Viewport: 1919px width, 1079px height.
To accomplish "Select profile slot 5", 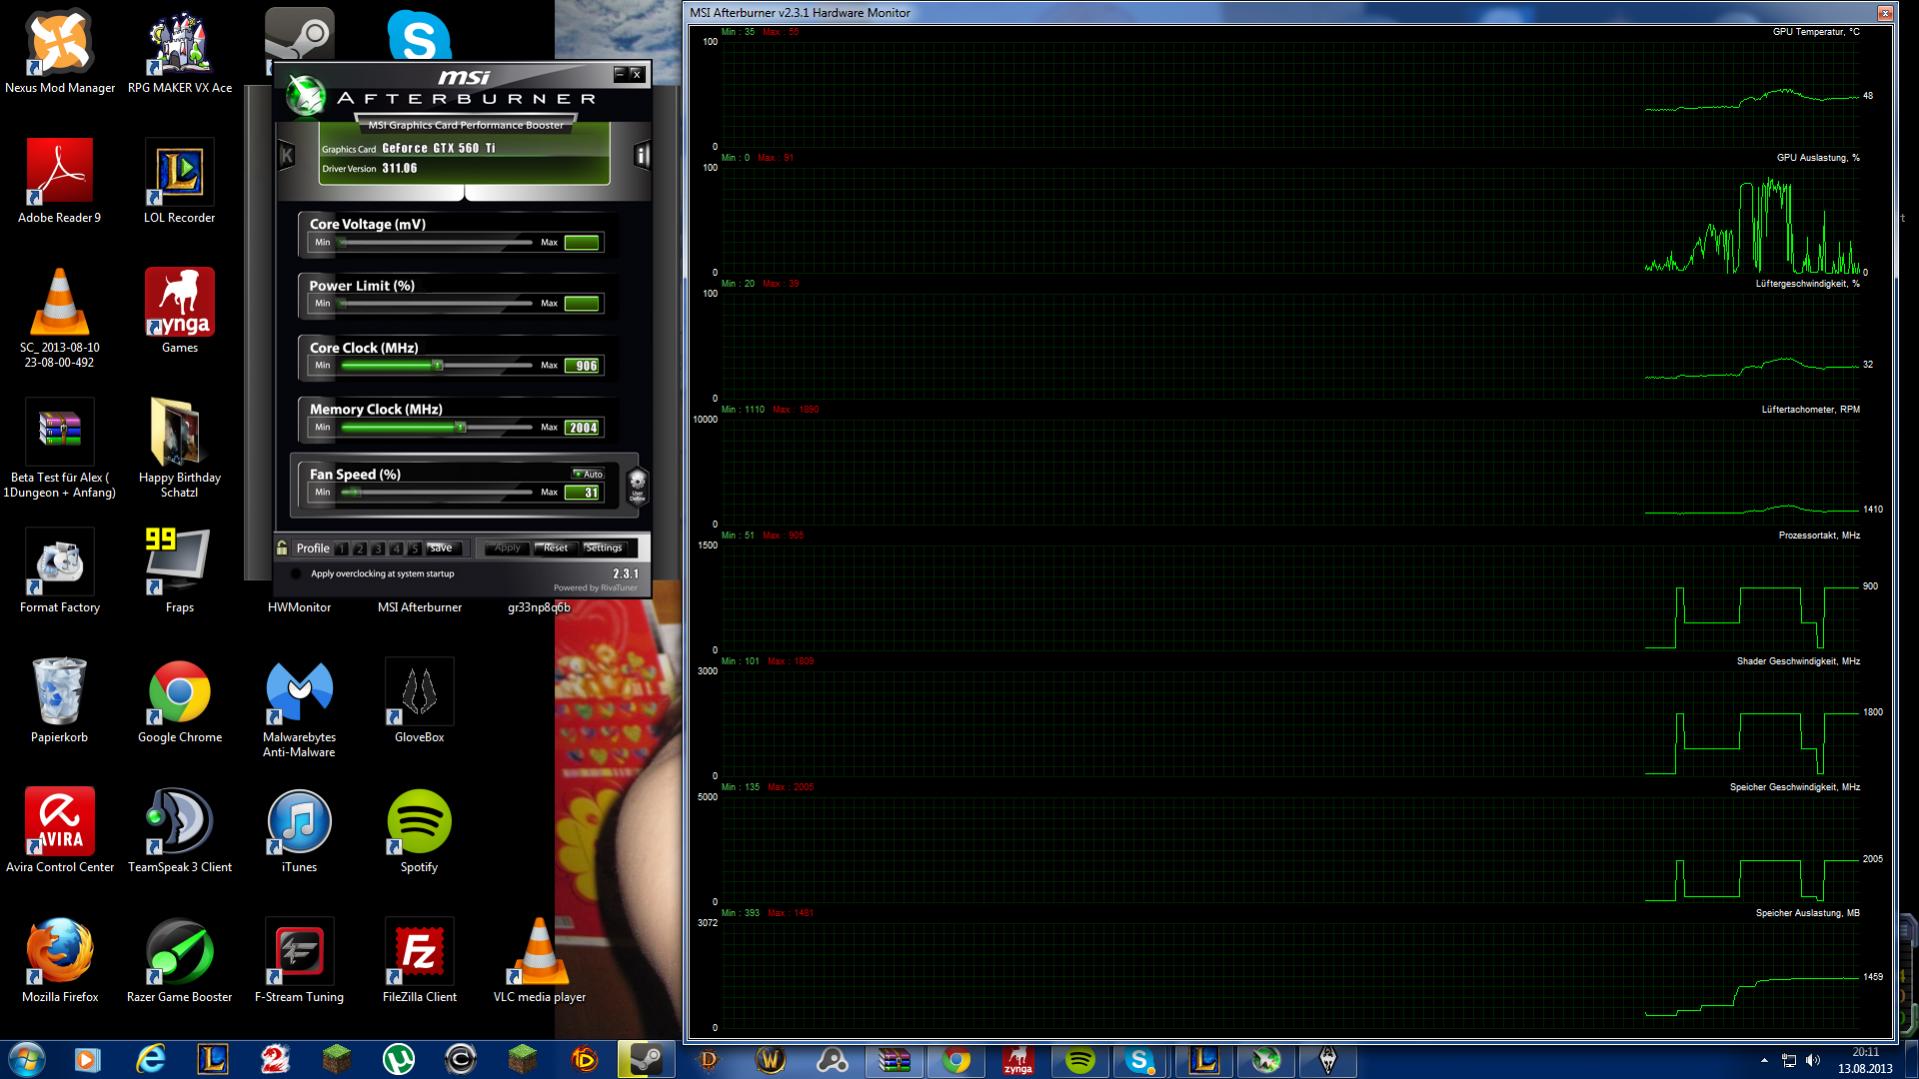I will [x=414, y=548].
